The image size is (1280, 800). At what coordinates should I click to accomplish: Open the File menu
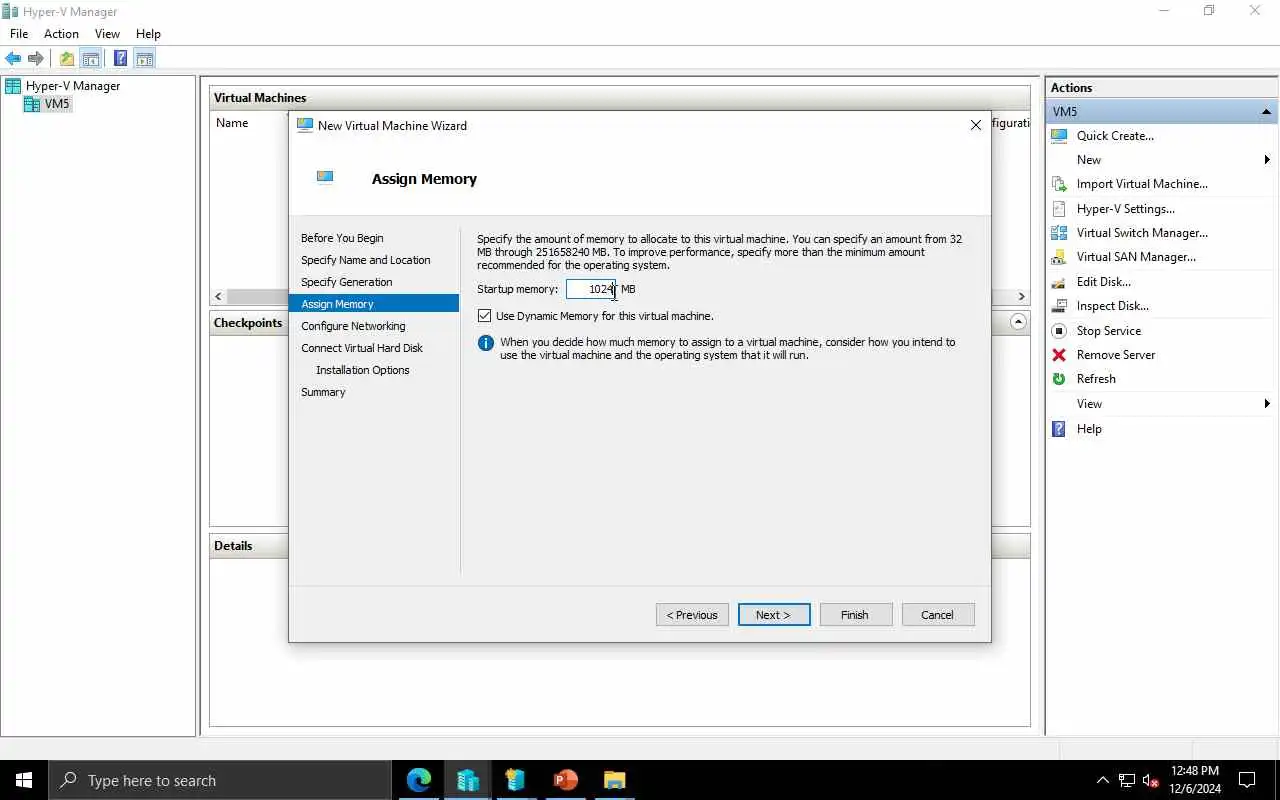[19, 34]
